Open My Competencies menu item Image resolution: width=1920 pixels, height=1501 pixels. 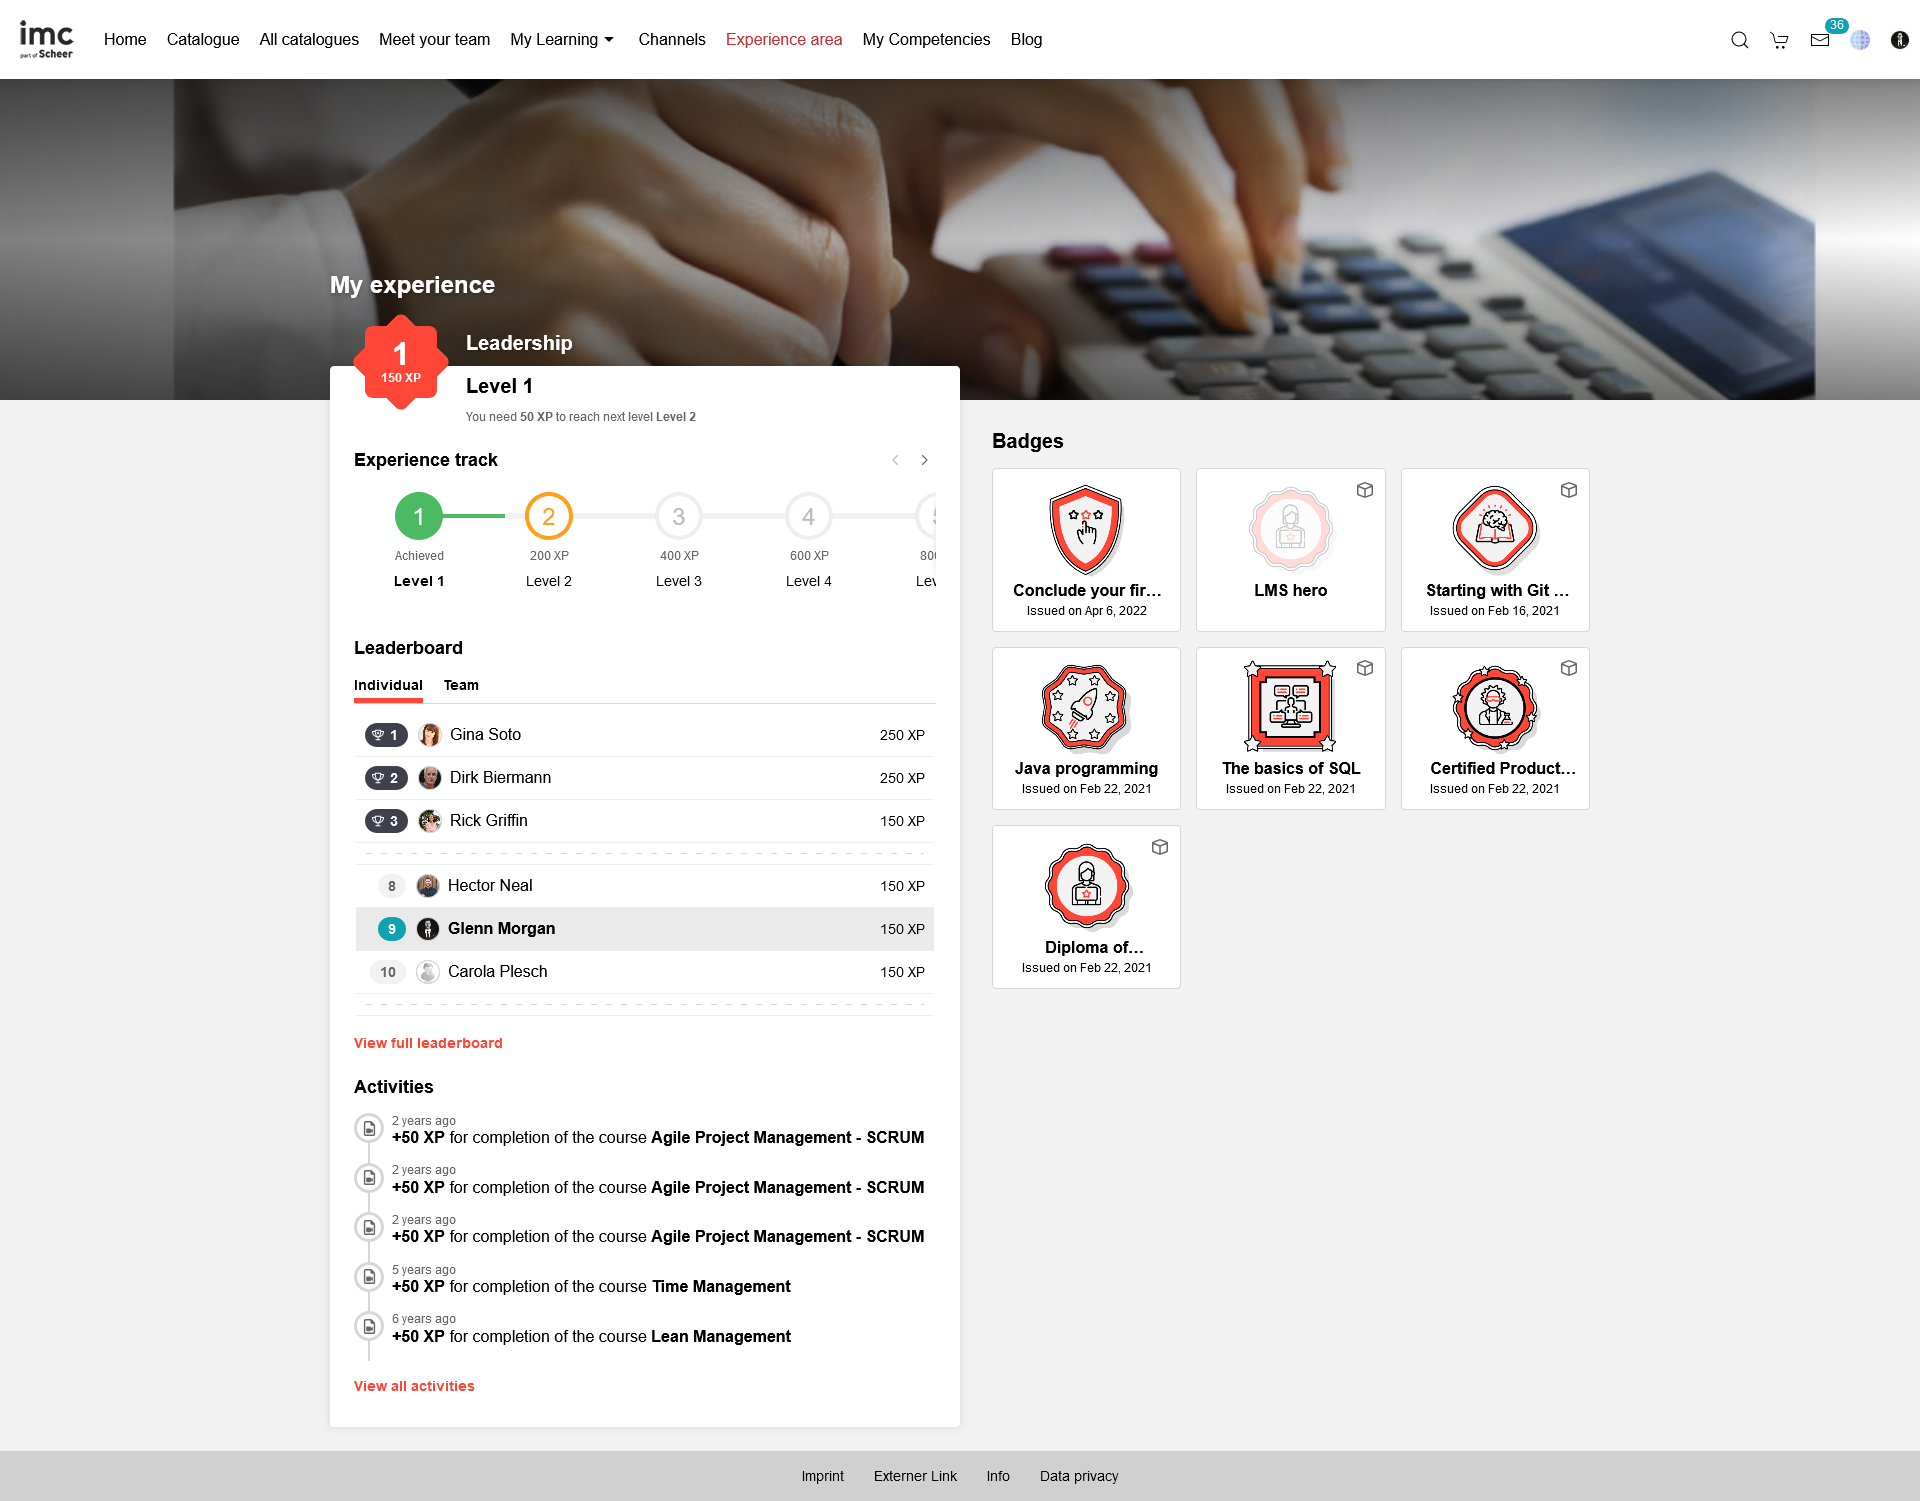point(926,40)
